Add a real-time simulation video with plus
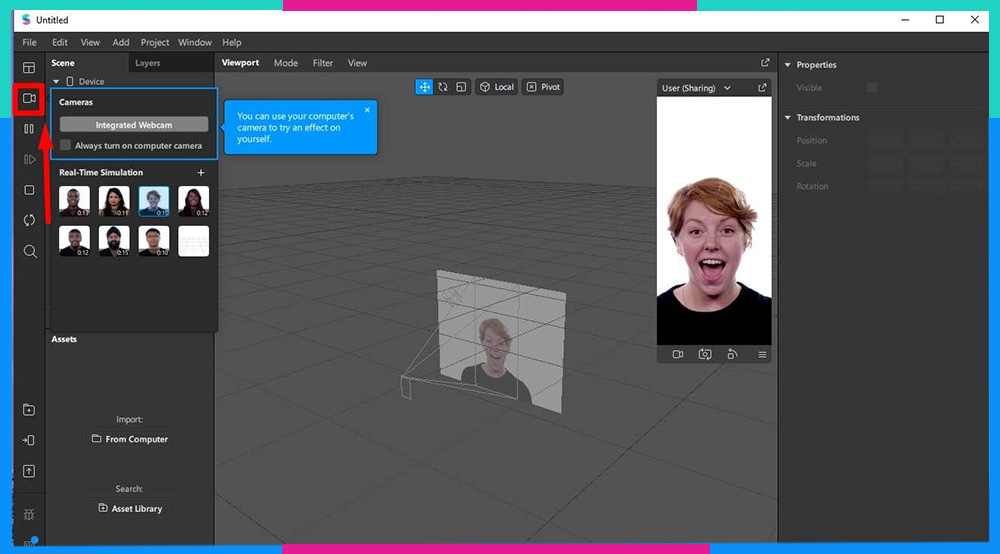Image resolution: width=1000 pixels, height=554 pixels. point(201,173)
